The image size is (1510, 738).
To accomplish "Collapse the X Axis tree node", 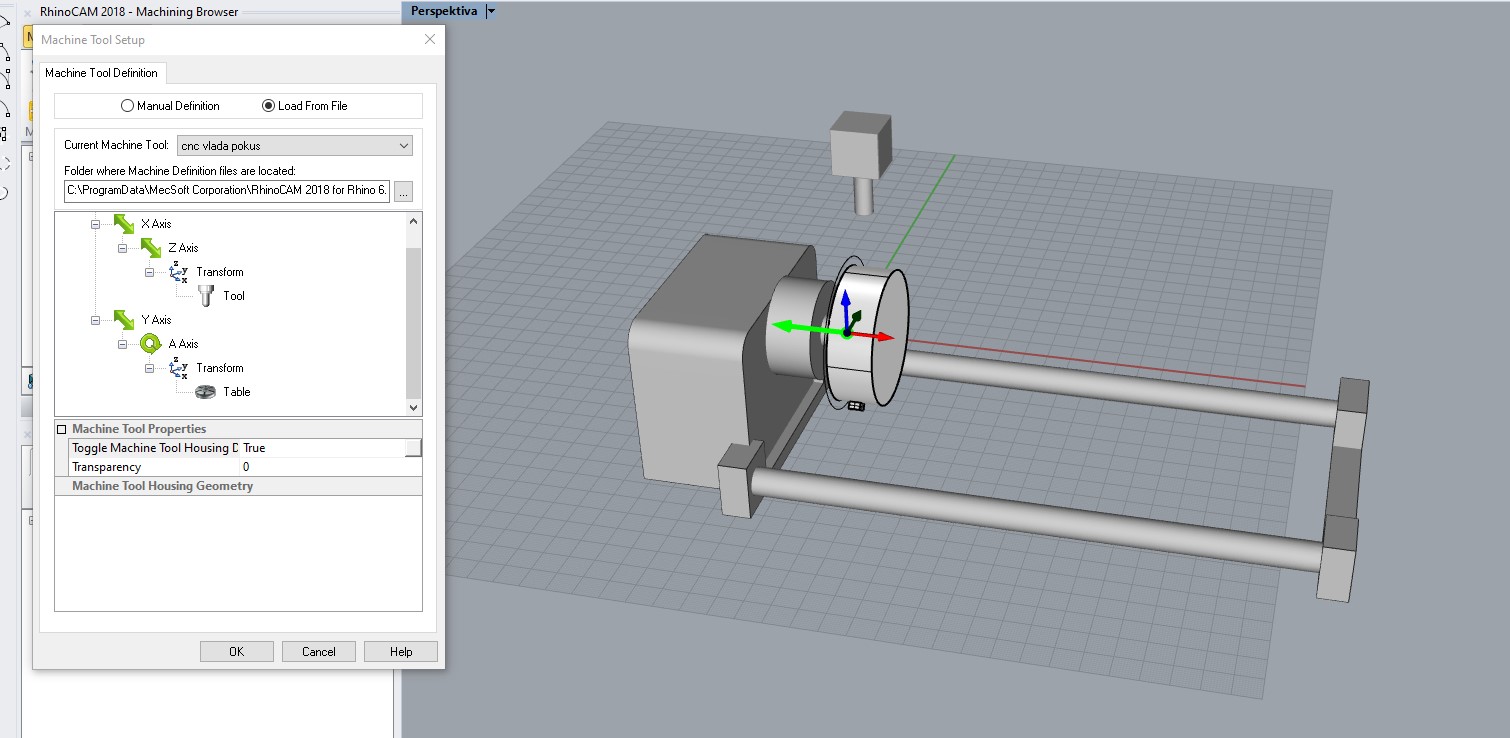I will click(96, 224).
